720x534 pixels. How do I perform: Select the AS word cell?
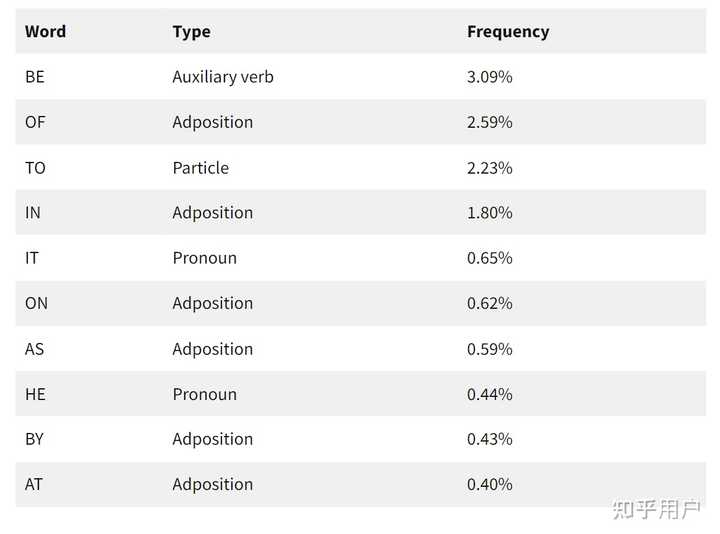34,349
